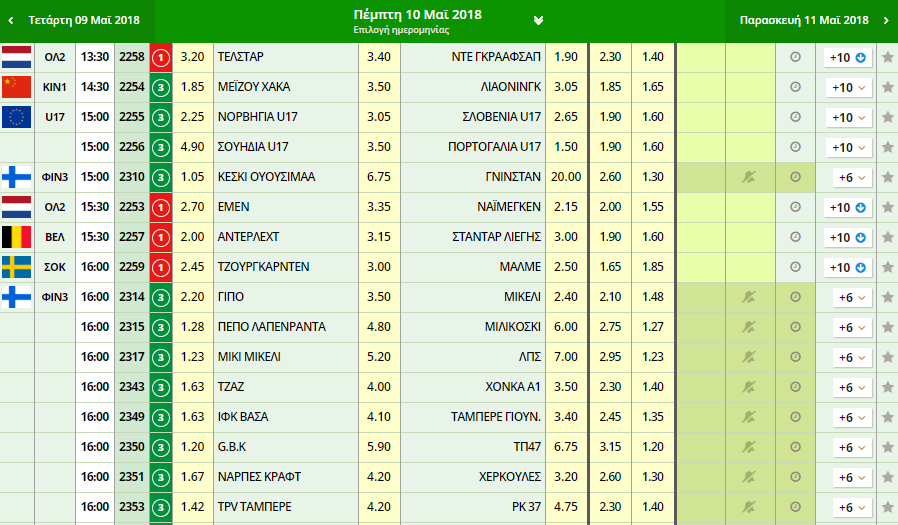Click the red badge in the ΑΝΤΕΡΛΕΧΤ row
This screenshot has height=525, width=898.
161,238
